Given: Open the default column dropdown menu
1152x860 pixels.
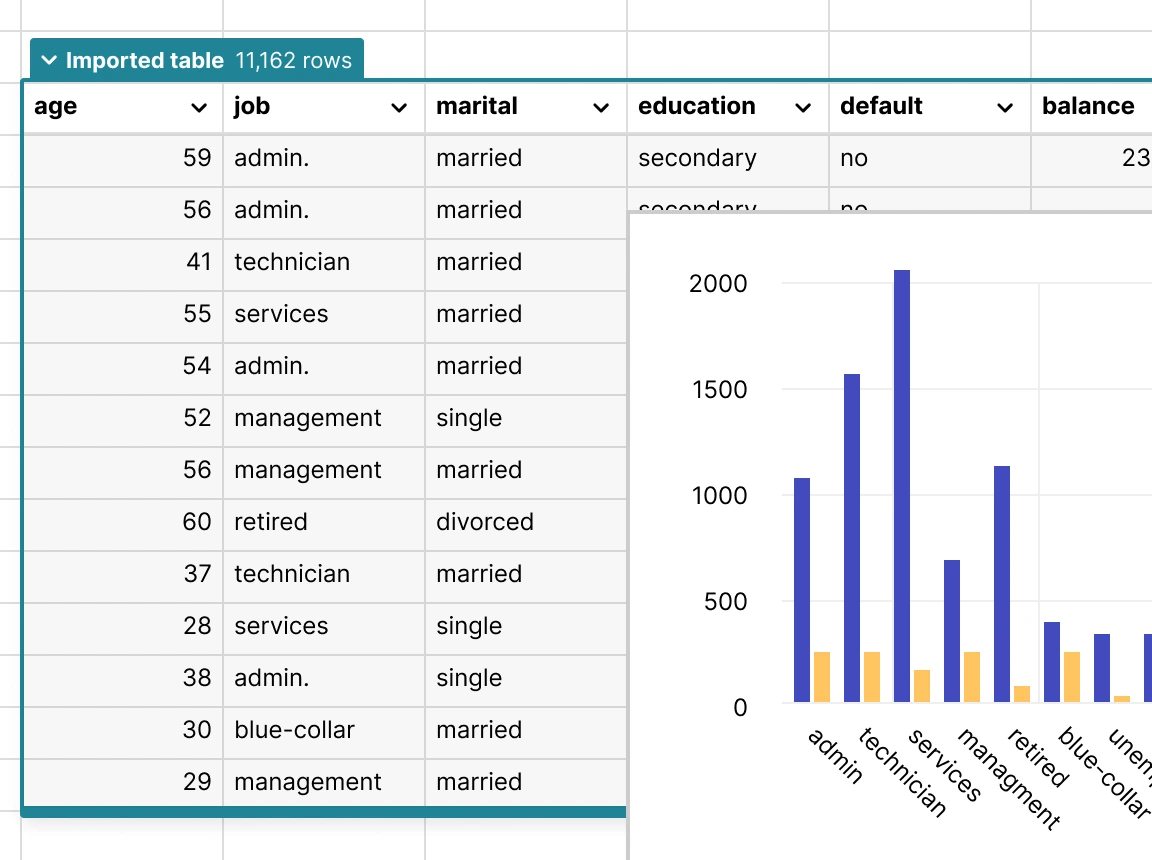Looking at the screenshot, I should [x=1005, y=108].
